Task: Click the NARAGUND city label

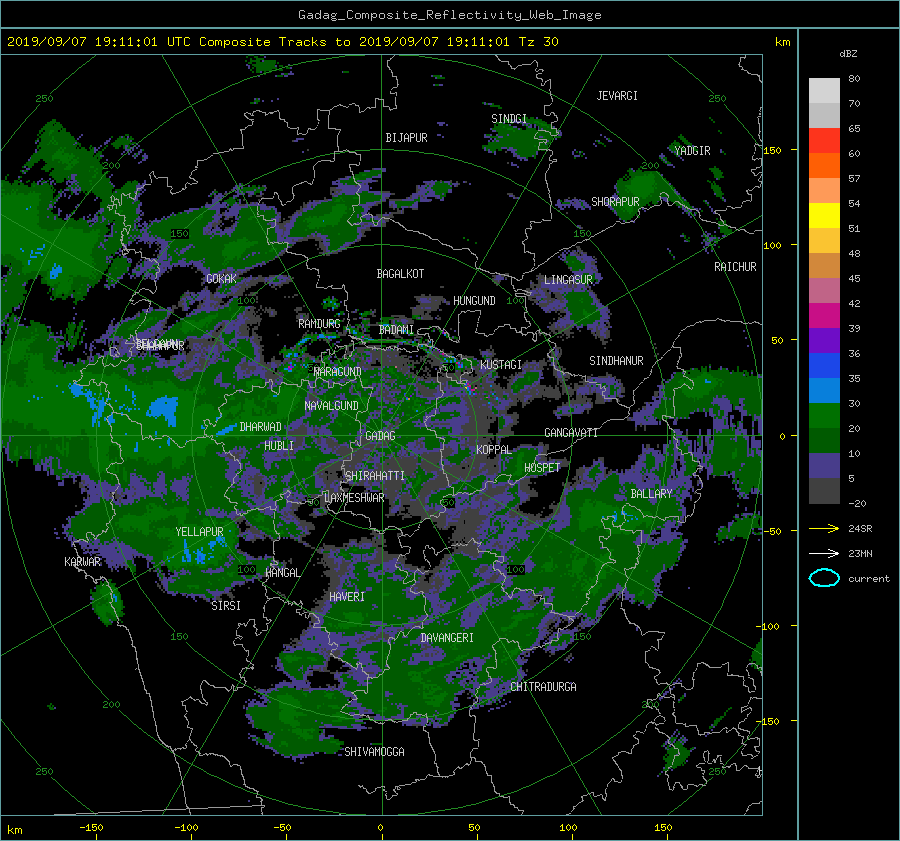Action: (338, 372)
